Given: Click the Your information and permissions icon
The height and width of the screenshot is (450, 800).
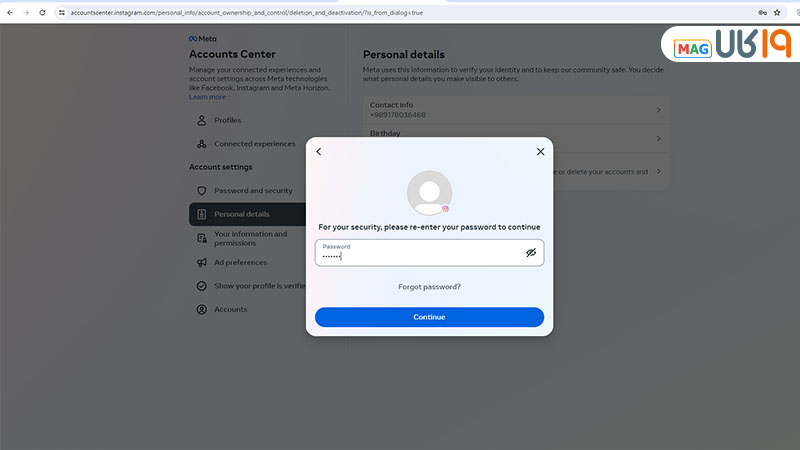Looking at the screenshot, I should [202, 238].
